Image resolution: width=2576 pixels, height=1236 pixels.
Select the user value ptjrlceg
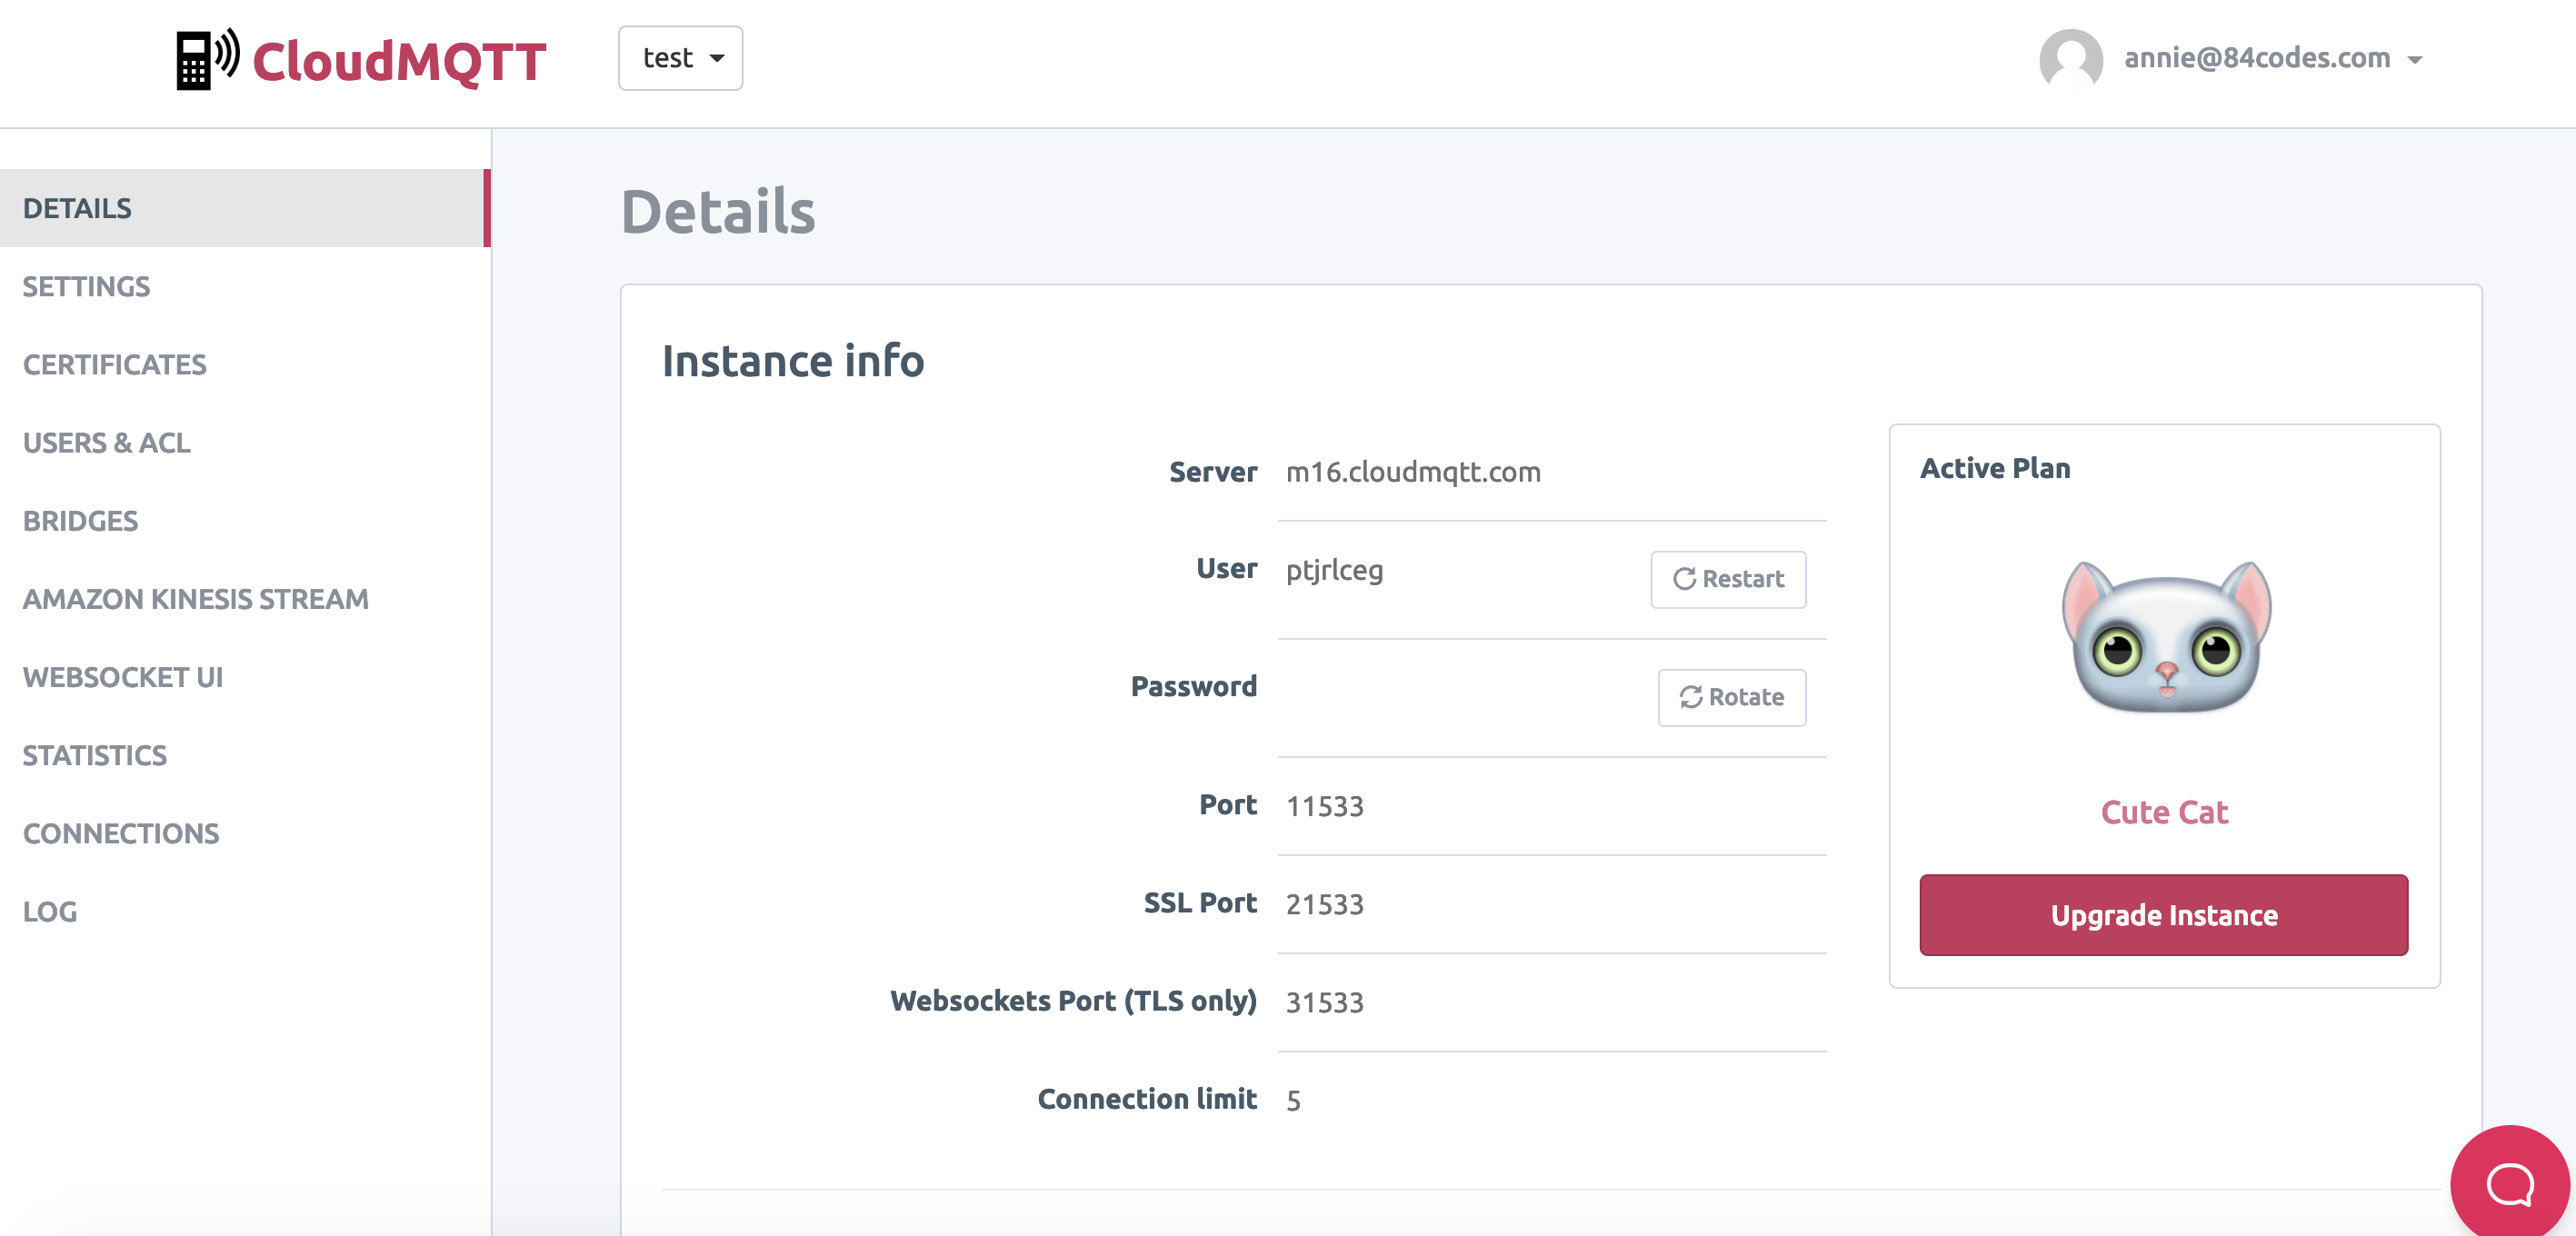1334,569
